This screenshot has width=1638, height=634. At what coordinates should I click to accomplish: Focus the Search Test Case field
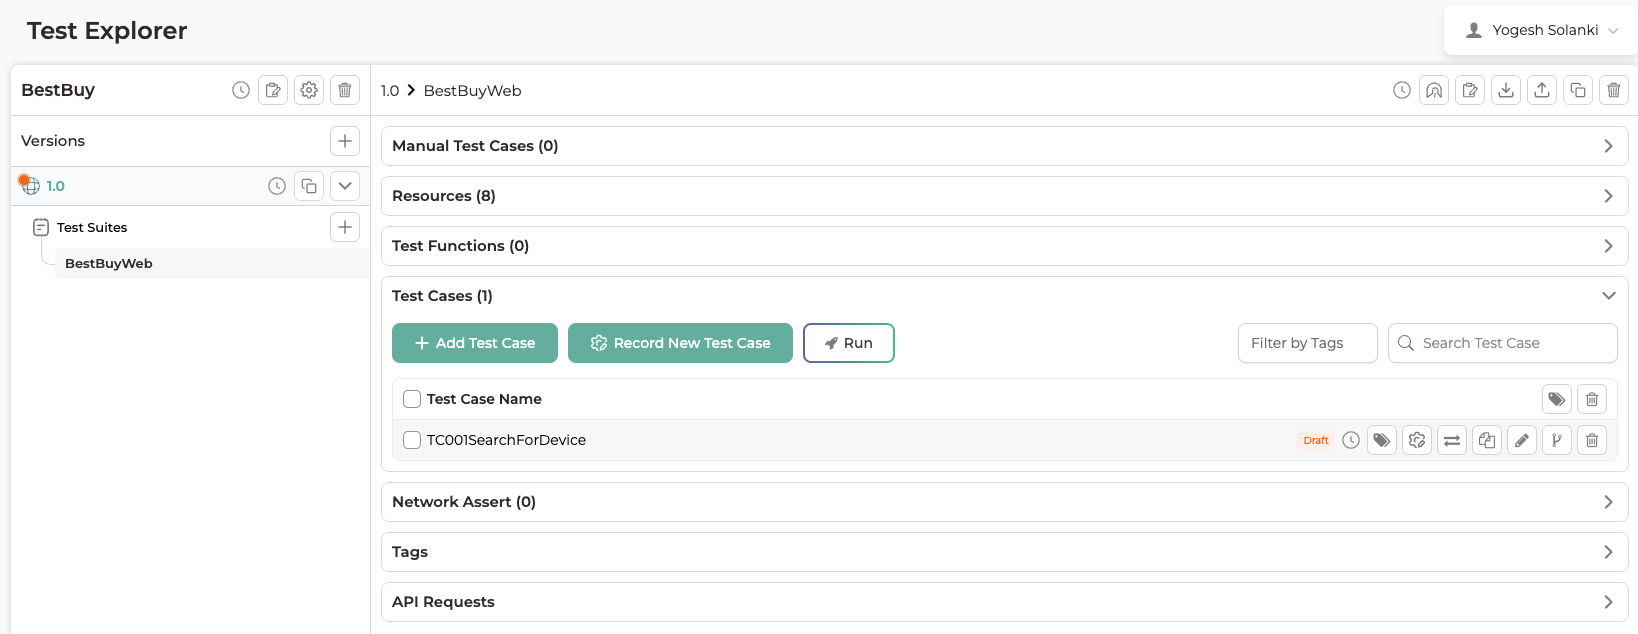coord(1503,343)
